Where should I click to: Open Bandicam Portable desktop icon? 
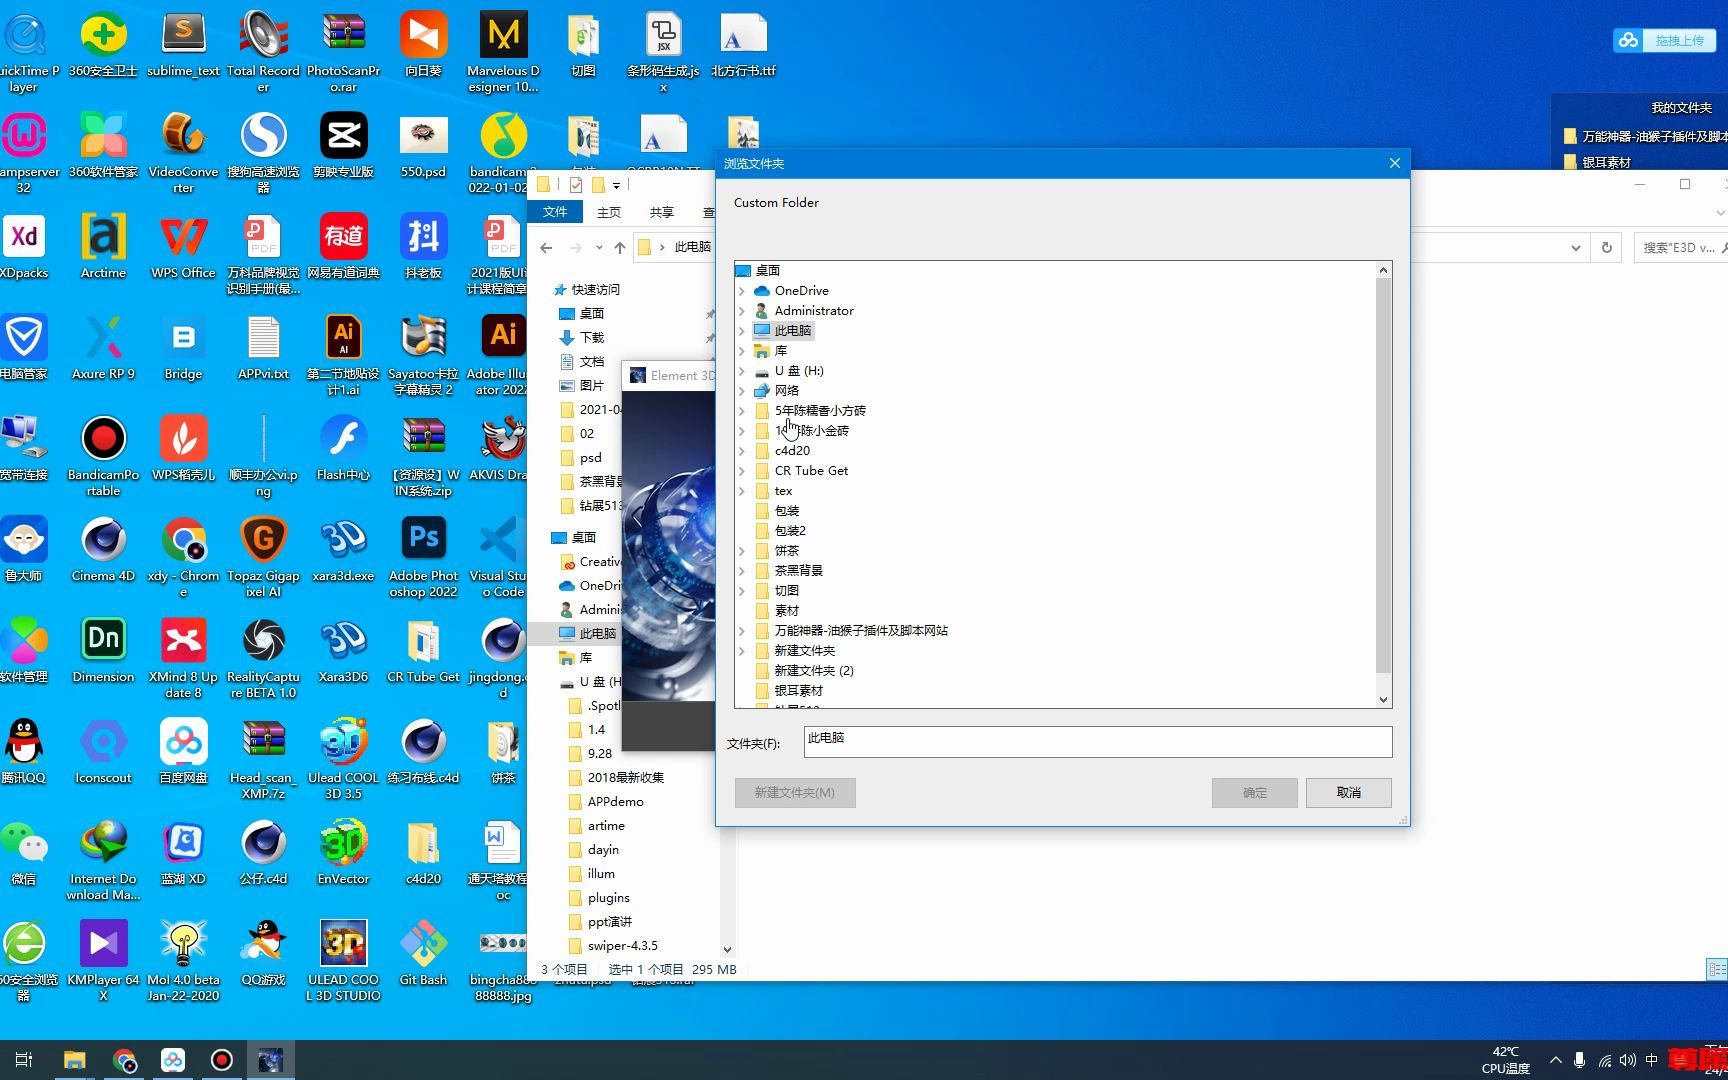point(103,455)
